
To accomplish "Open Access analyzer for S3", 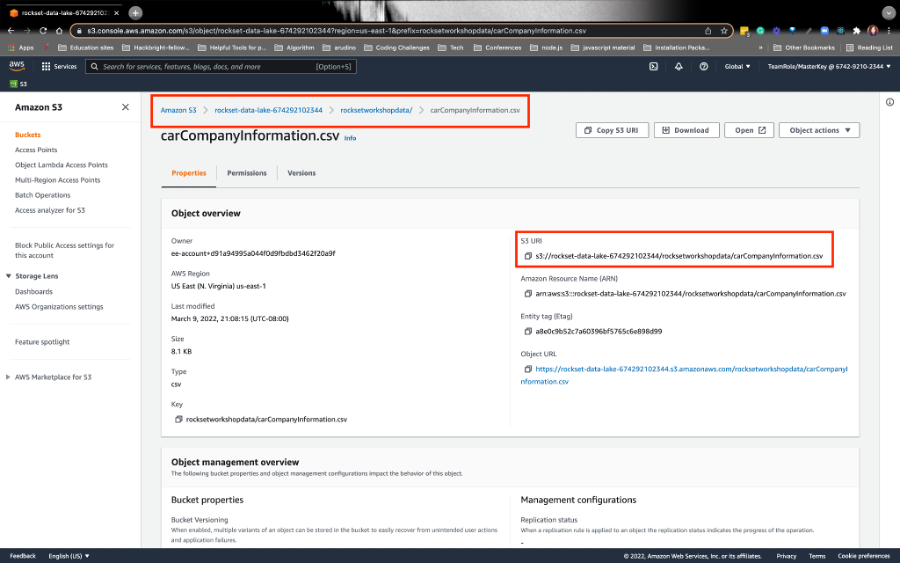I will [x=50, y=211].
